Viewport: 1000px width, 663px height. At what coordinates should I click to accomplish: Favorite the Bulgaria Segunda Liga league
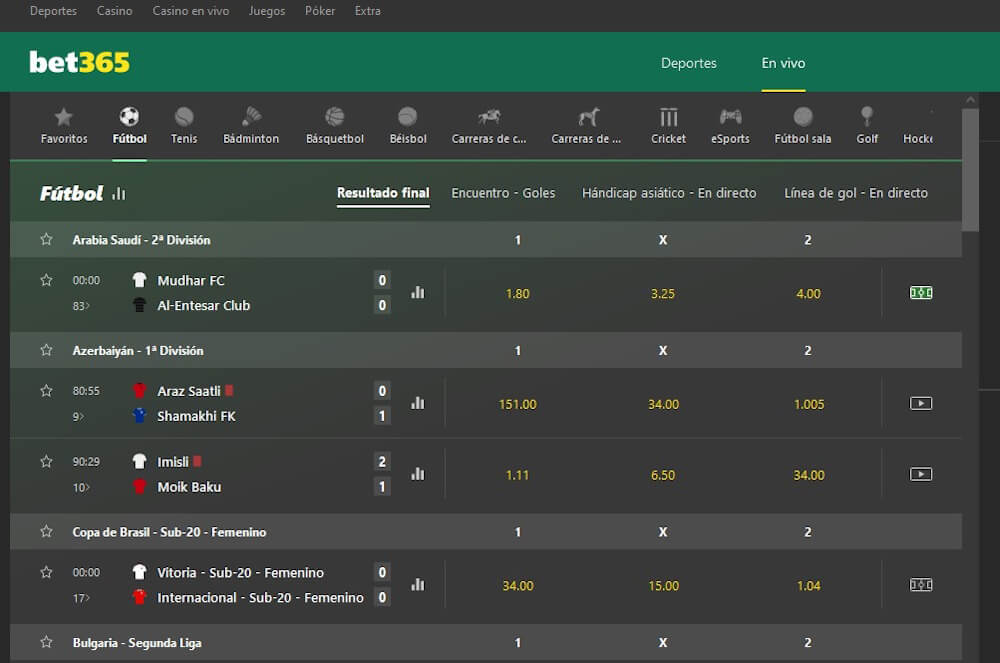tap(46, 642)
